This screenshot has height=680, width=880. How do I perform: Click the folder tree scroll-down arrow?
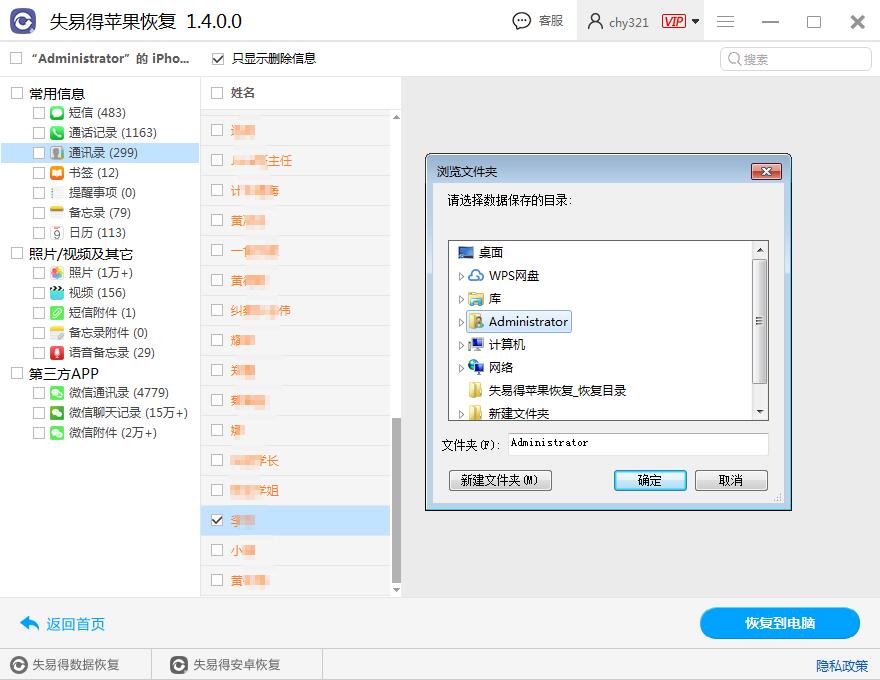point(760,412)
